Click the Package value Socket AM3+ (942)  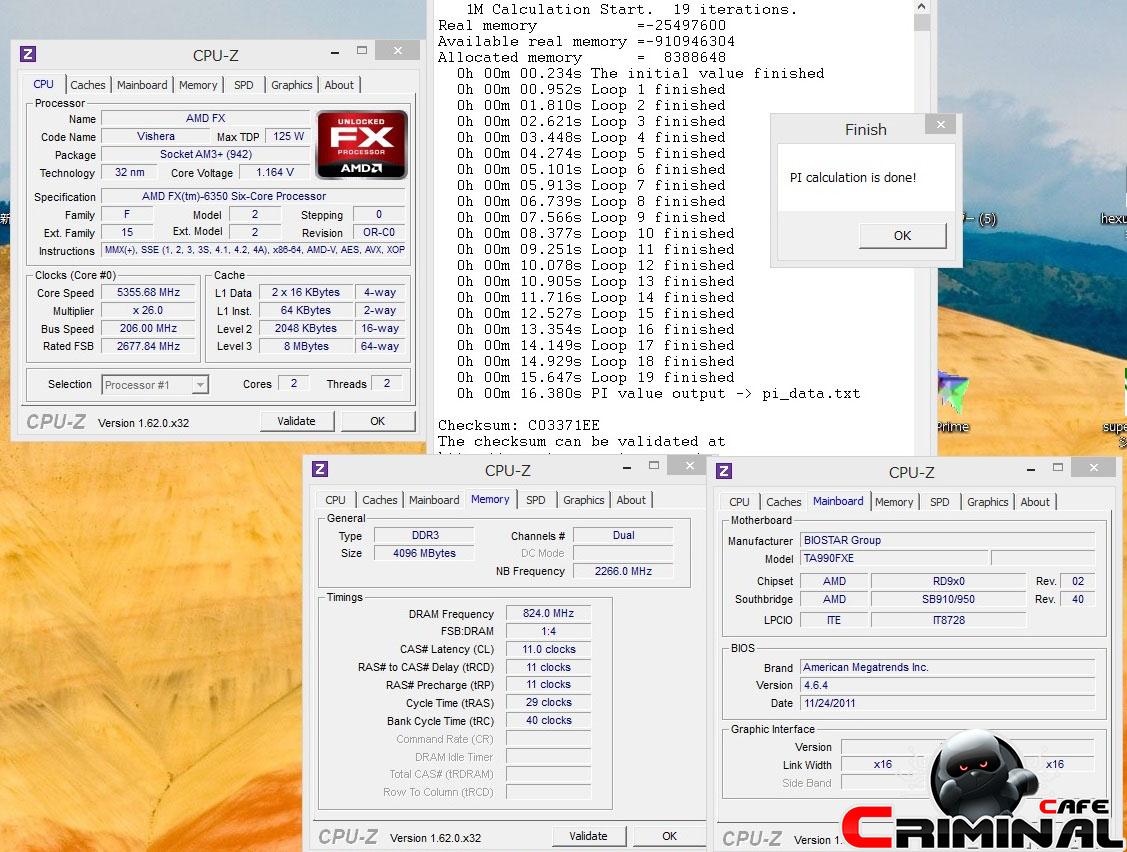(206, 155)
